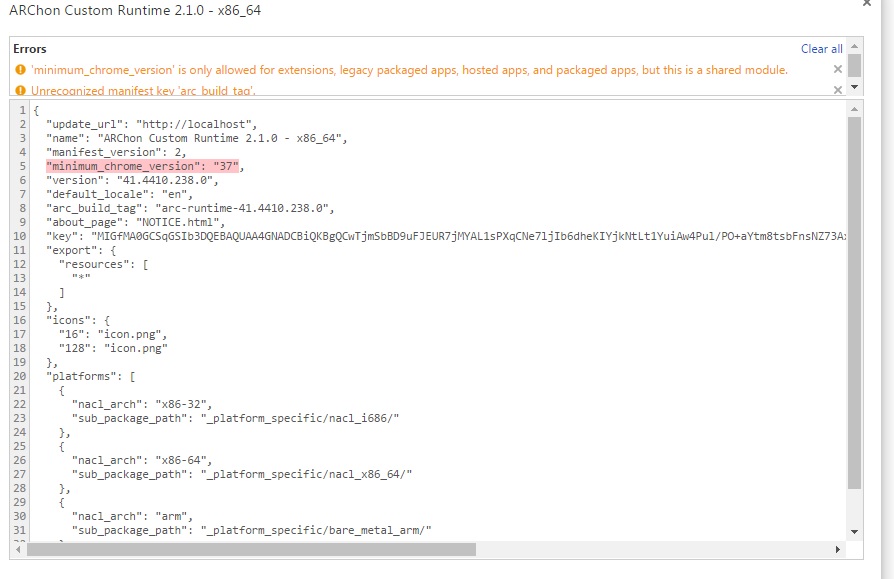Screen dimensions: 894x579
Task: Click line number 20 in the gutter
Action: click(x=20, y=376)
